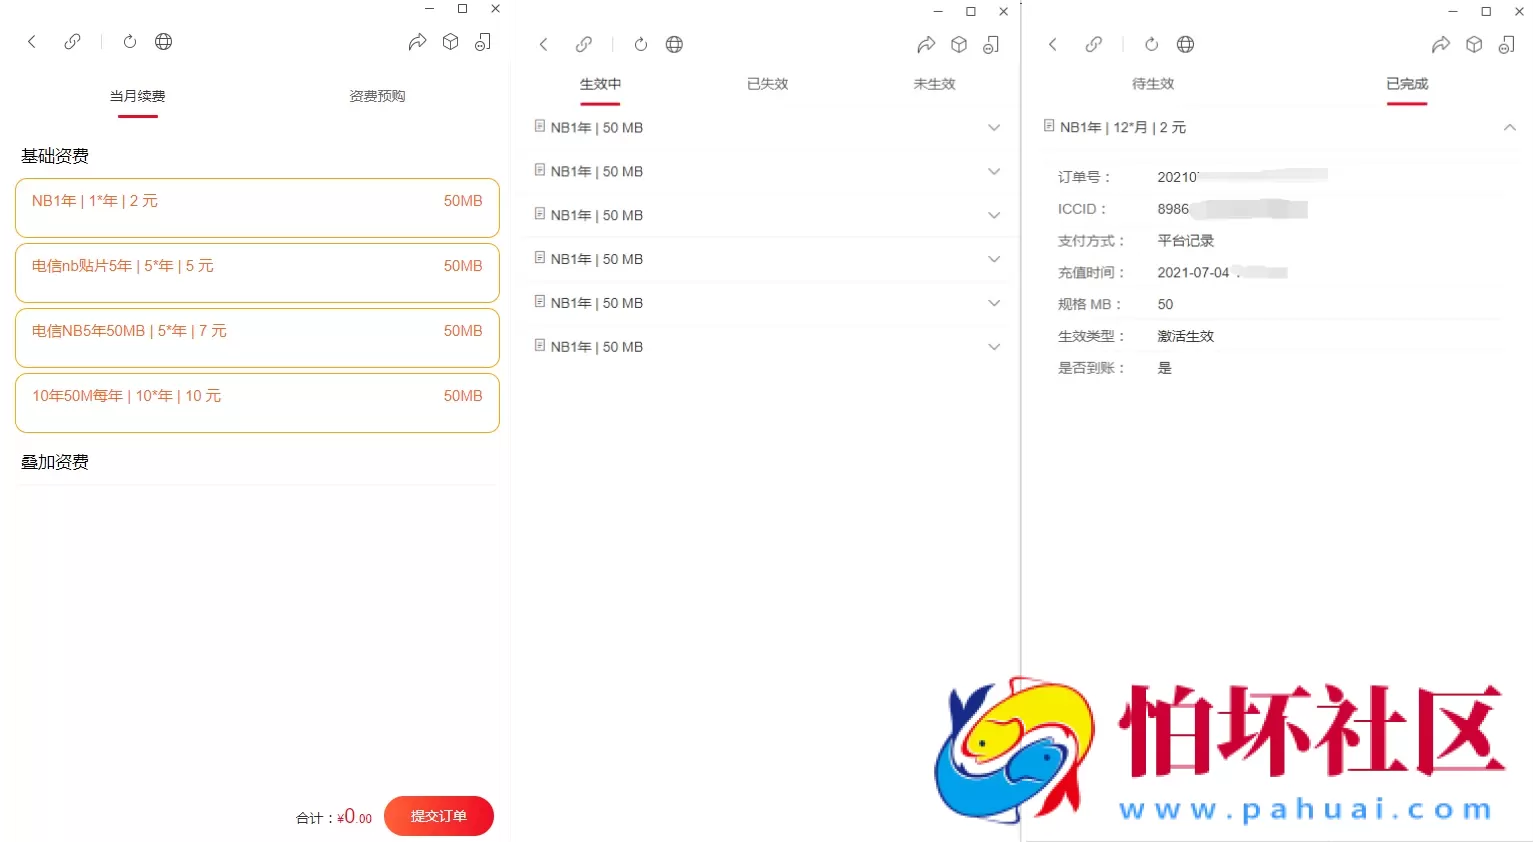The height and width of the screenshot is (842, 1537).
Task: Open the globe icon in the middle window
Action: tap(674, 44)
